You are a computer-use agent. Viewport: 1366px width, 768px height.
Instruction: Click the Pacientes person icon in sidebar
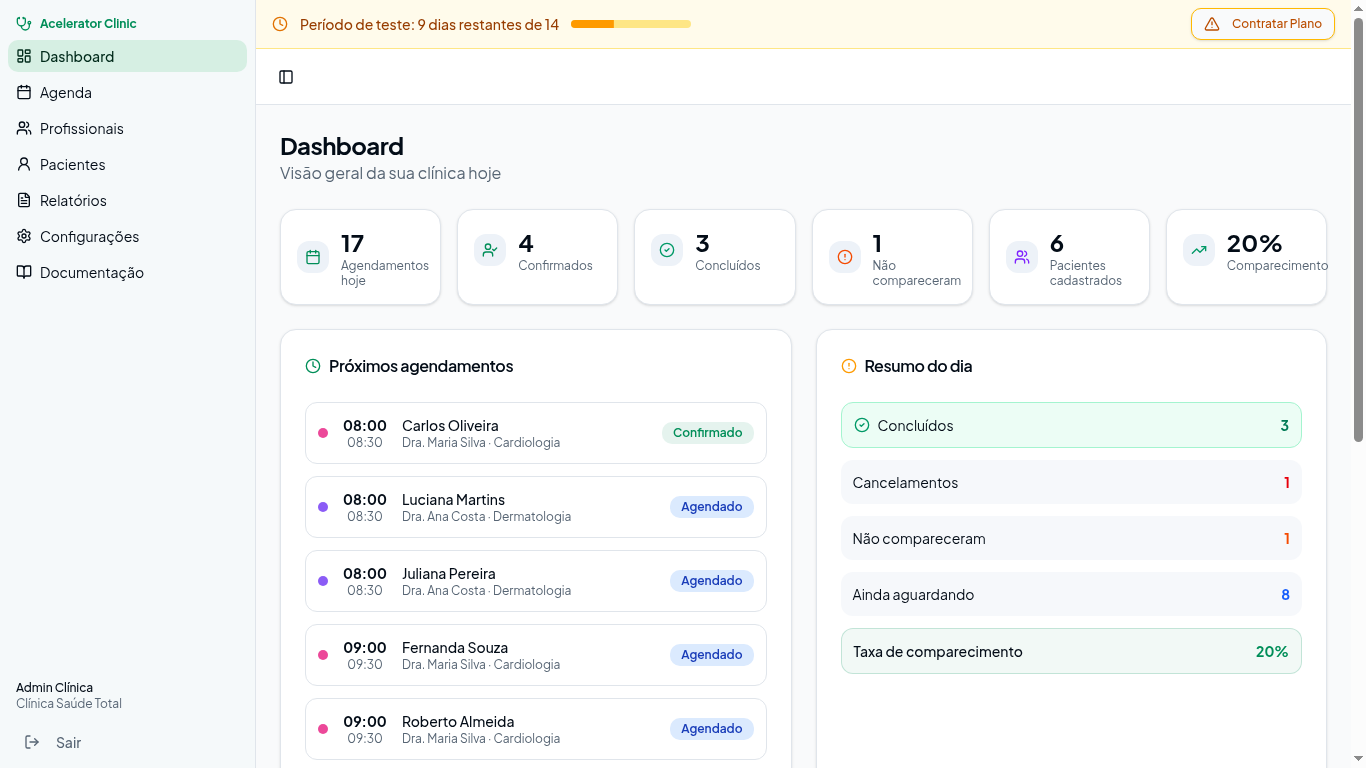23,164
